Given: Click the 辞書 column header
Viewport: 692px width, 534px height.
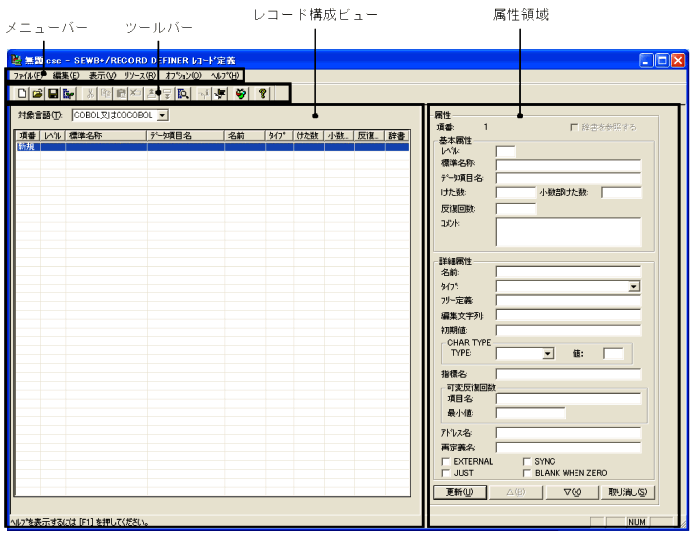Looking at the screenshot, I should (397, 135).
